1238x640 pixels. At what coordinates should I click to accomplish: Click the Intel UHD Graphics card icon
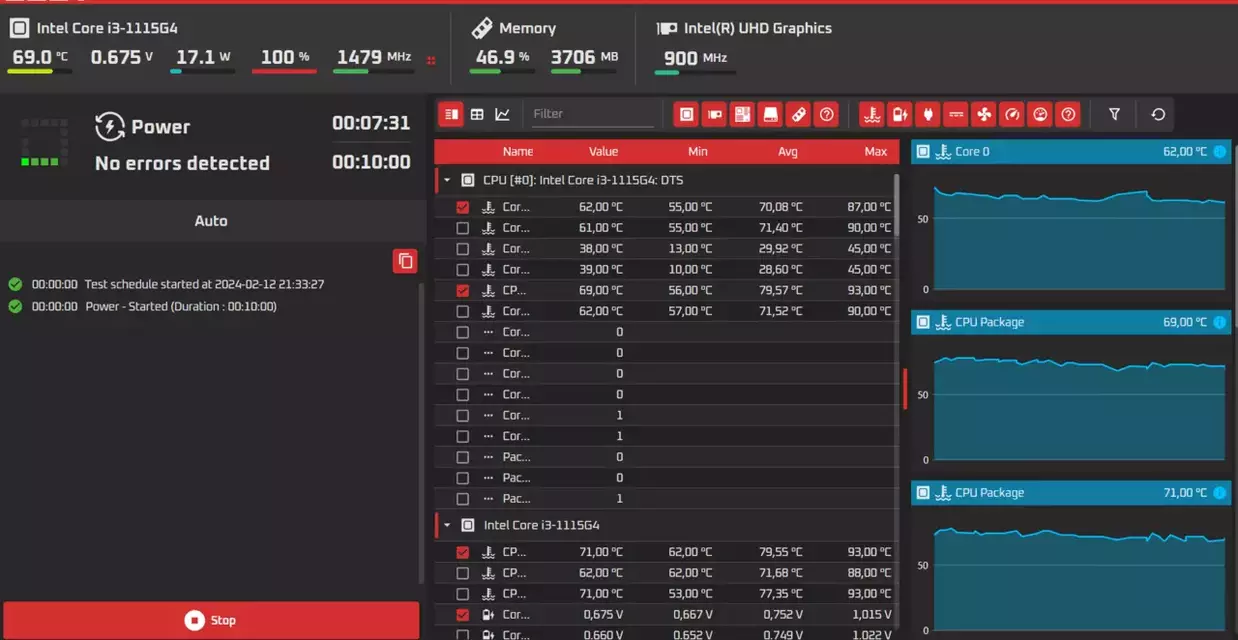[666, 29]
